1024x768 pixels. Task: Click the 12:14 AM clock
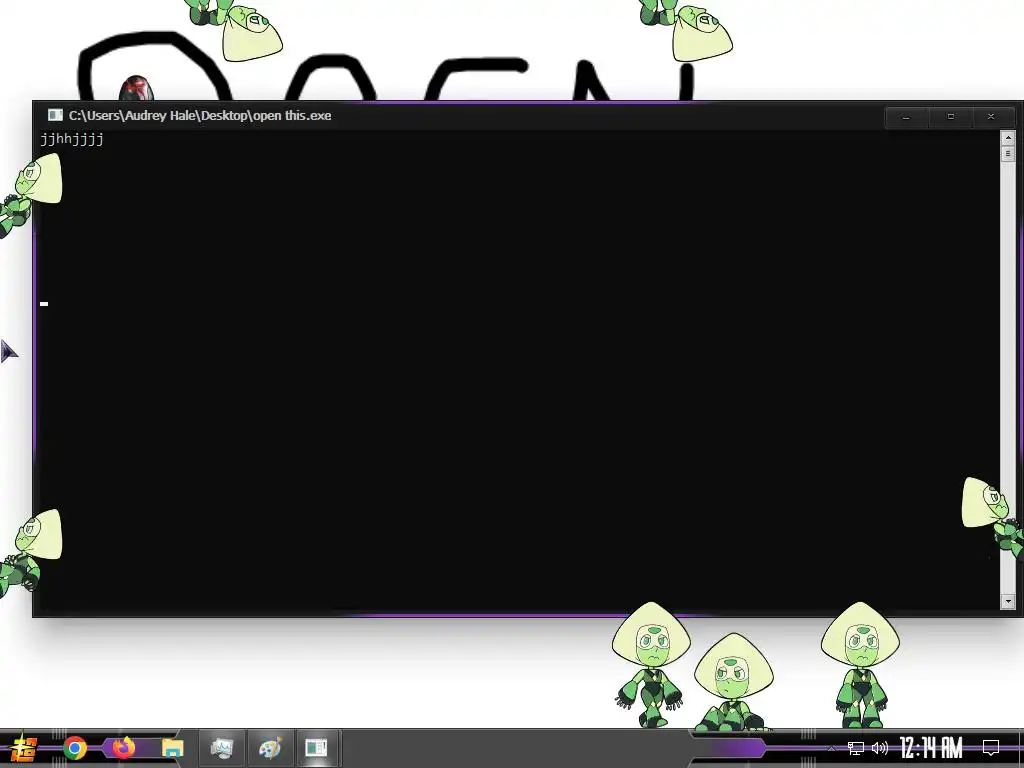click(931, 748)
